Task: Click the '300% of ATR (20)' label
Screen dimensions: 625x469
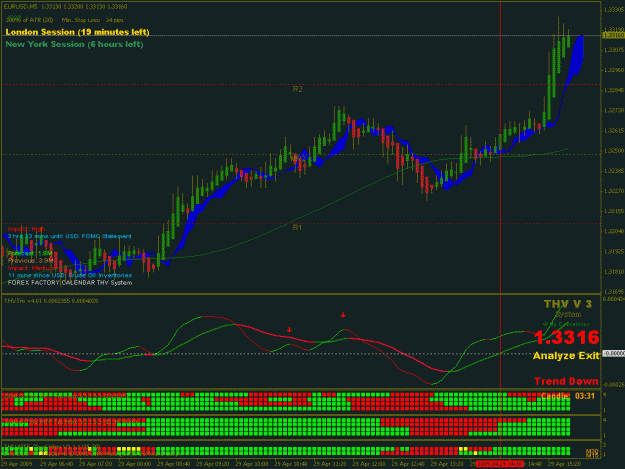Action: 29,20
